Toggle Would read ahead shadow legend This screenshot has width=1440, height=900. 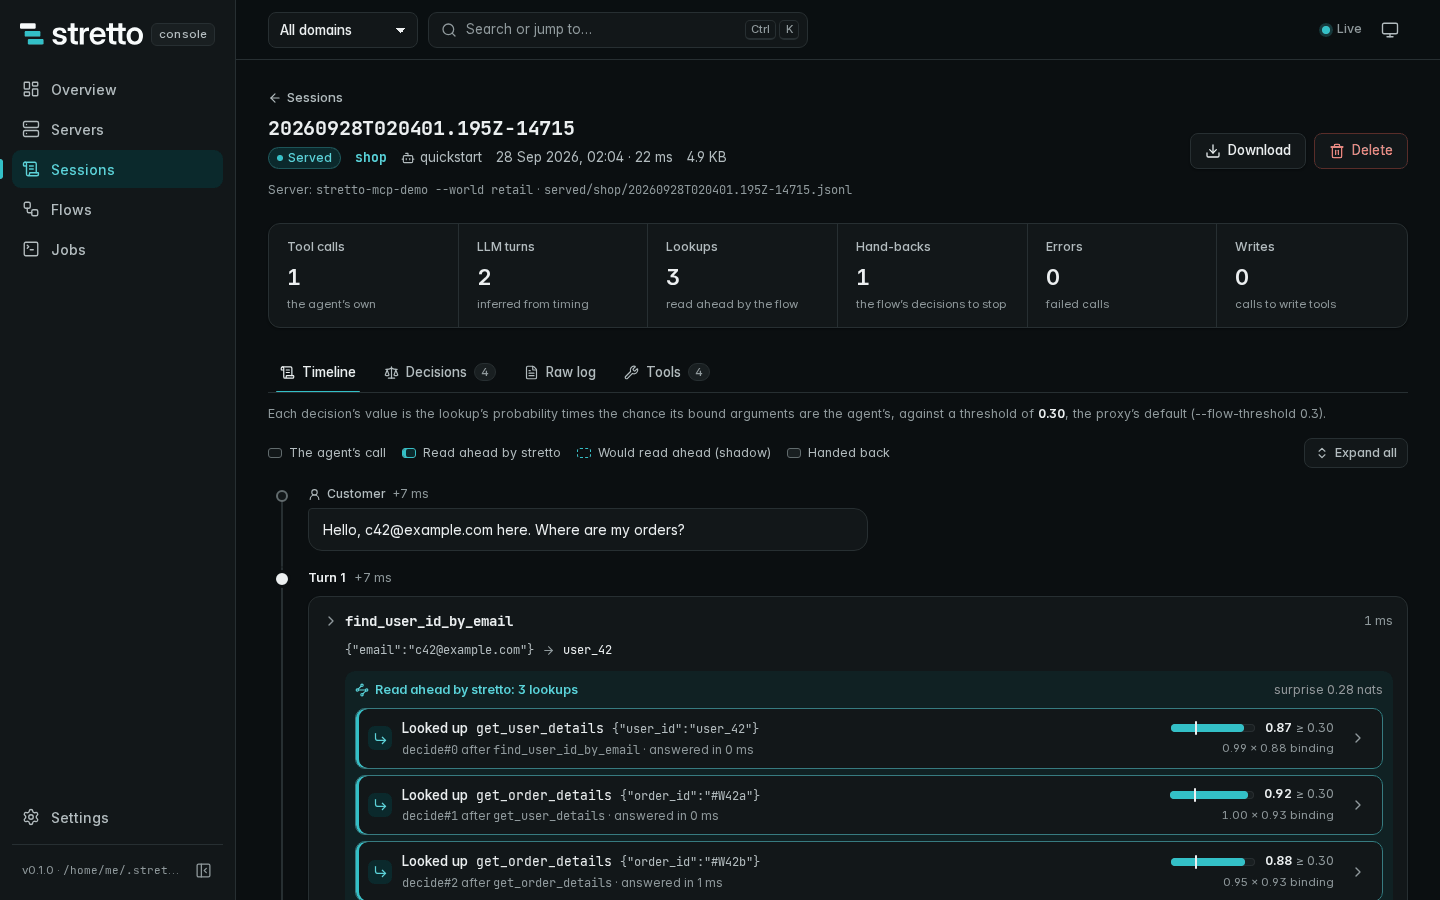[x=674, y=453]
